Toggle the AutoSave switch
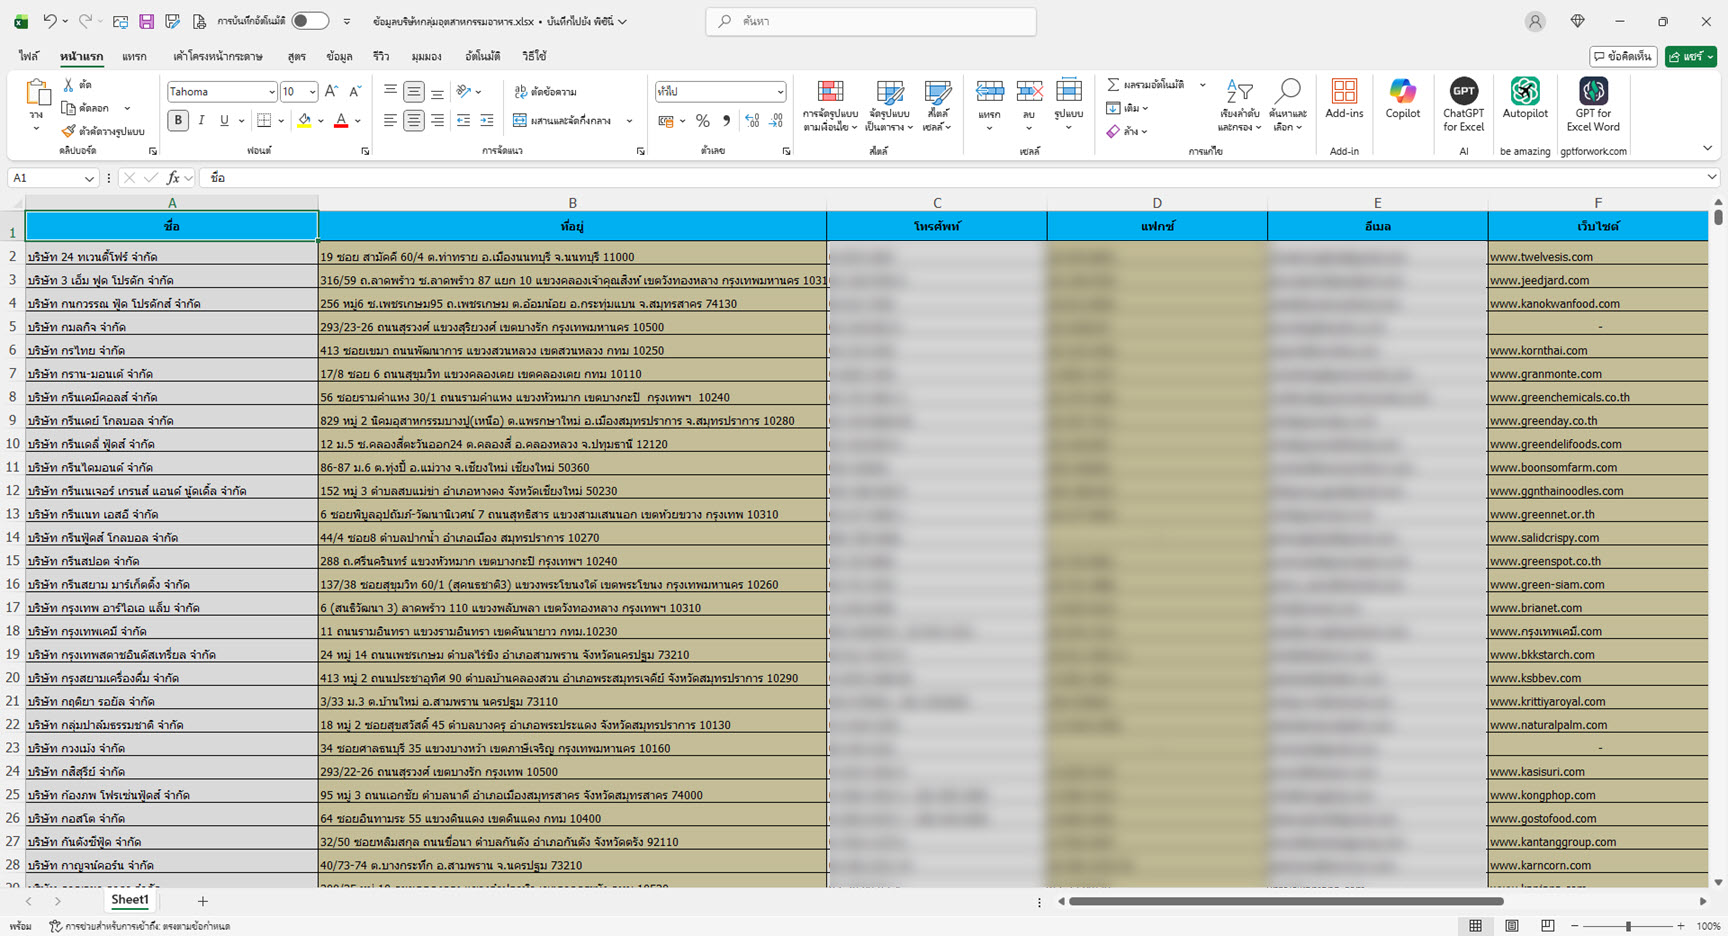Screen dimensions: 1728x936 [310, 21]
